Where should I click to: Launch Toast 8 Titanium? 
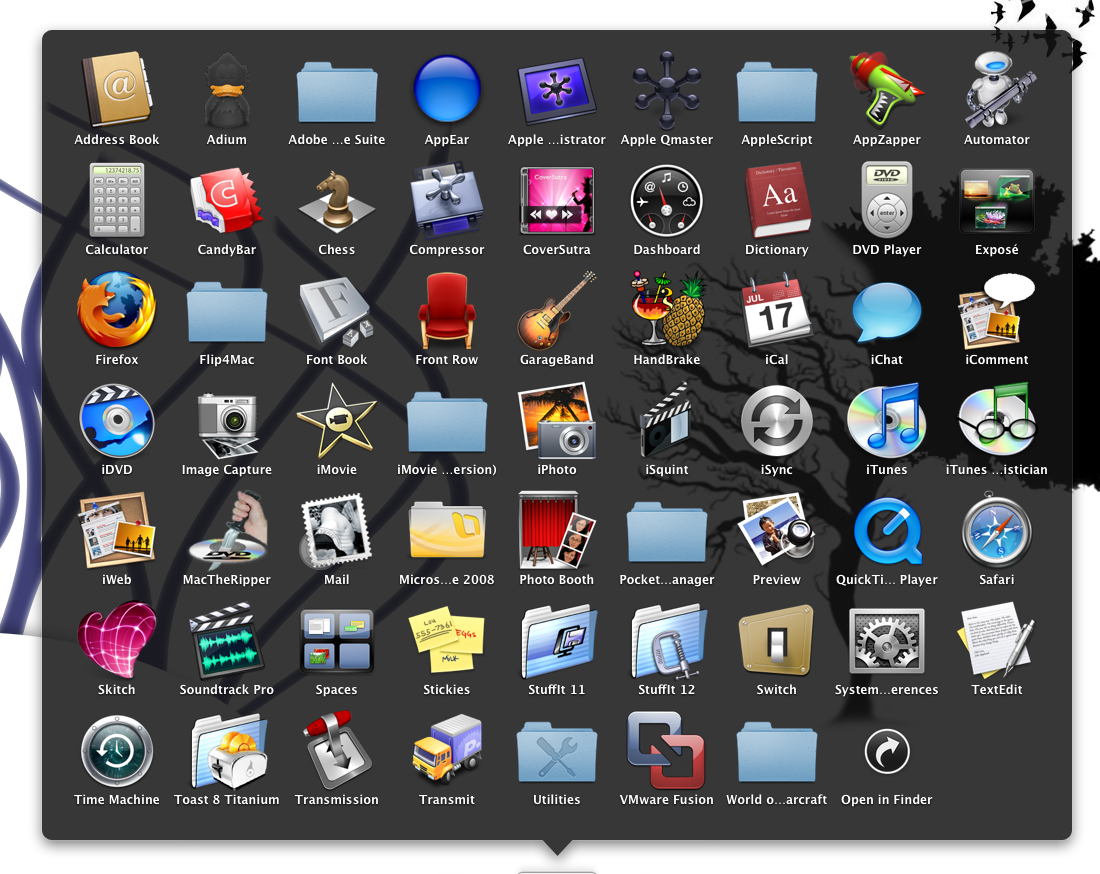227,751
